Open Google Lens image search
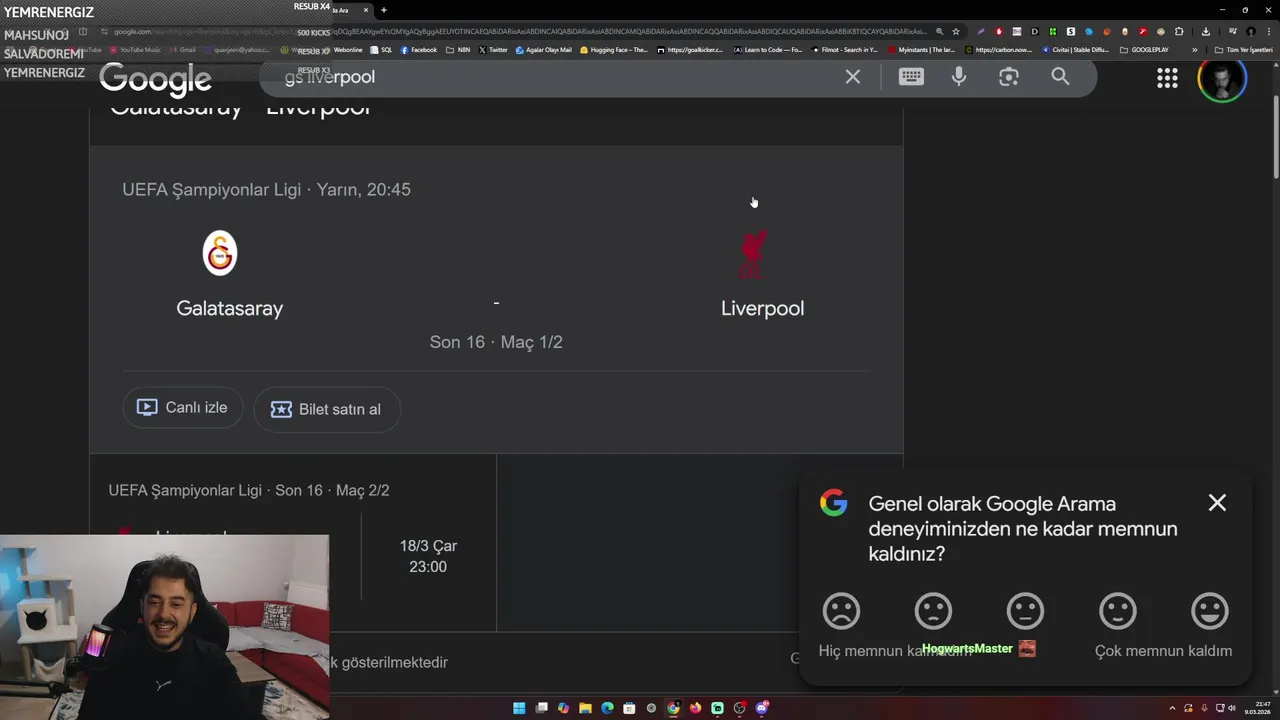 tap(1009, 77)
